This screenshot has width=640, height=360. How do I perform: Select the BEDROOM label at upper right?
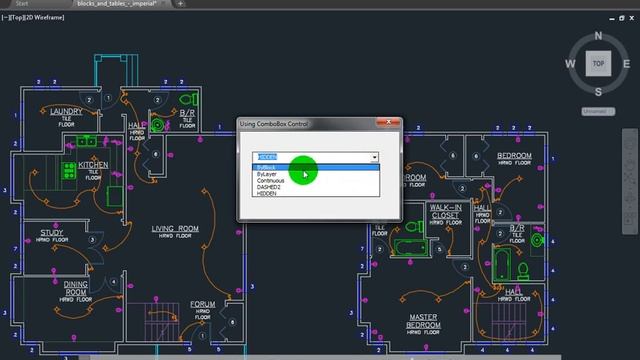pyautogui.click(x=514, y=156)
